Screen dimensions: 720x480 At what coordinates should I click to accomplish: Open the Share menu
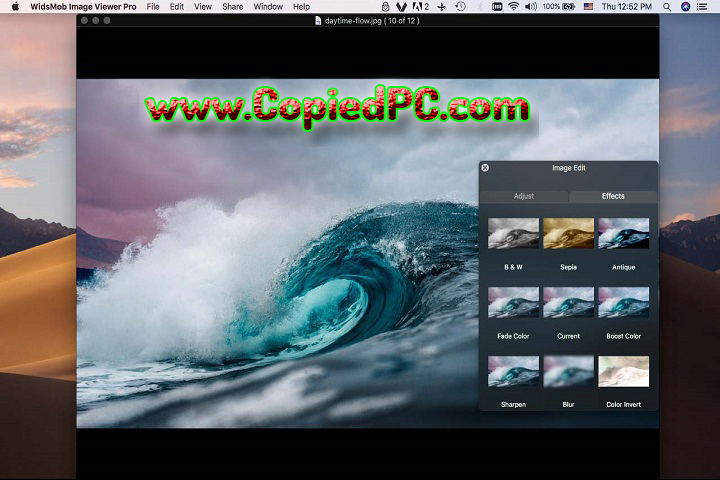click(233, 7)
